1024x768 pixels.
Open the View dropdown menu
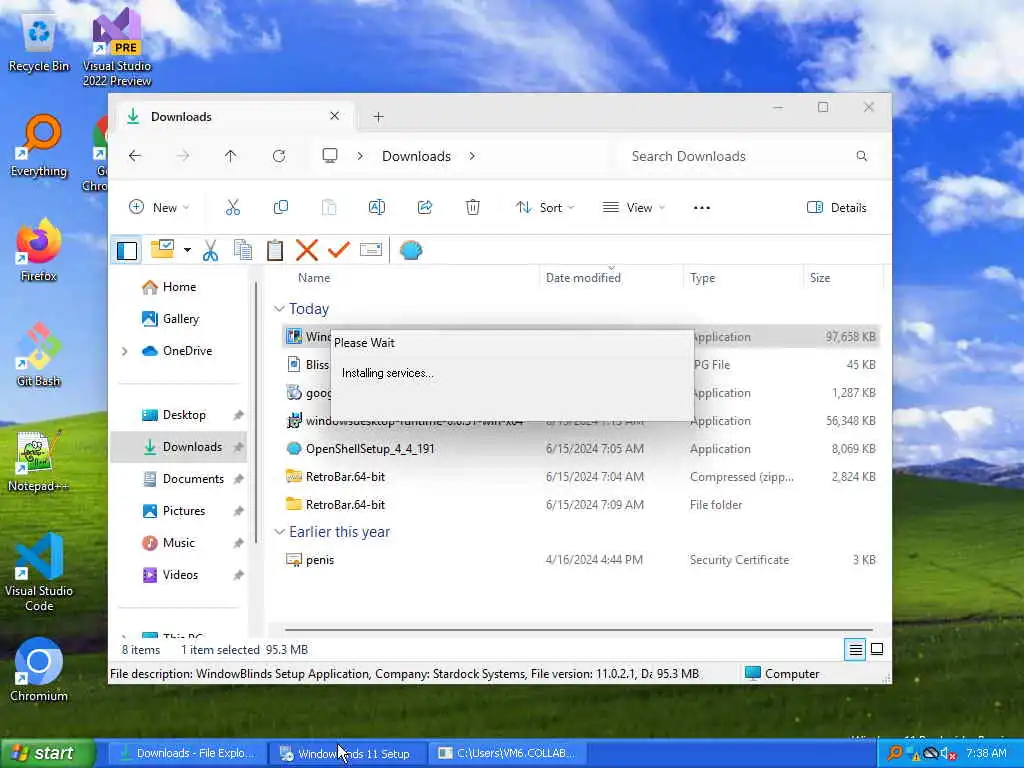(633, 208)
